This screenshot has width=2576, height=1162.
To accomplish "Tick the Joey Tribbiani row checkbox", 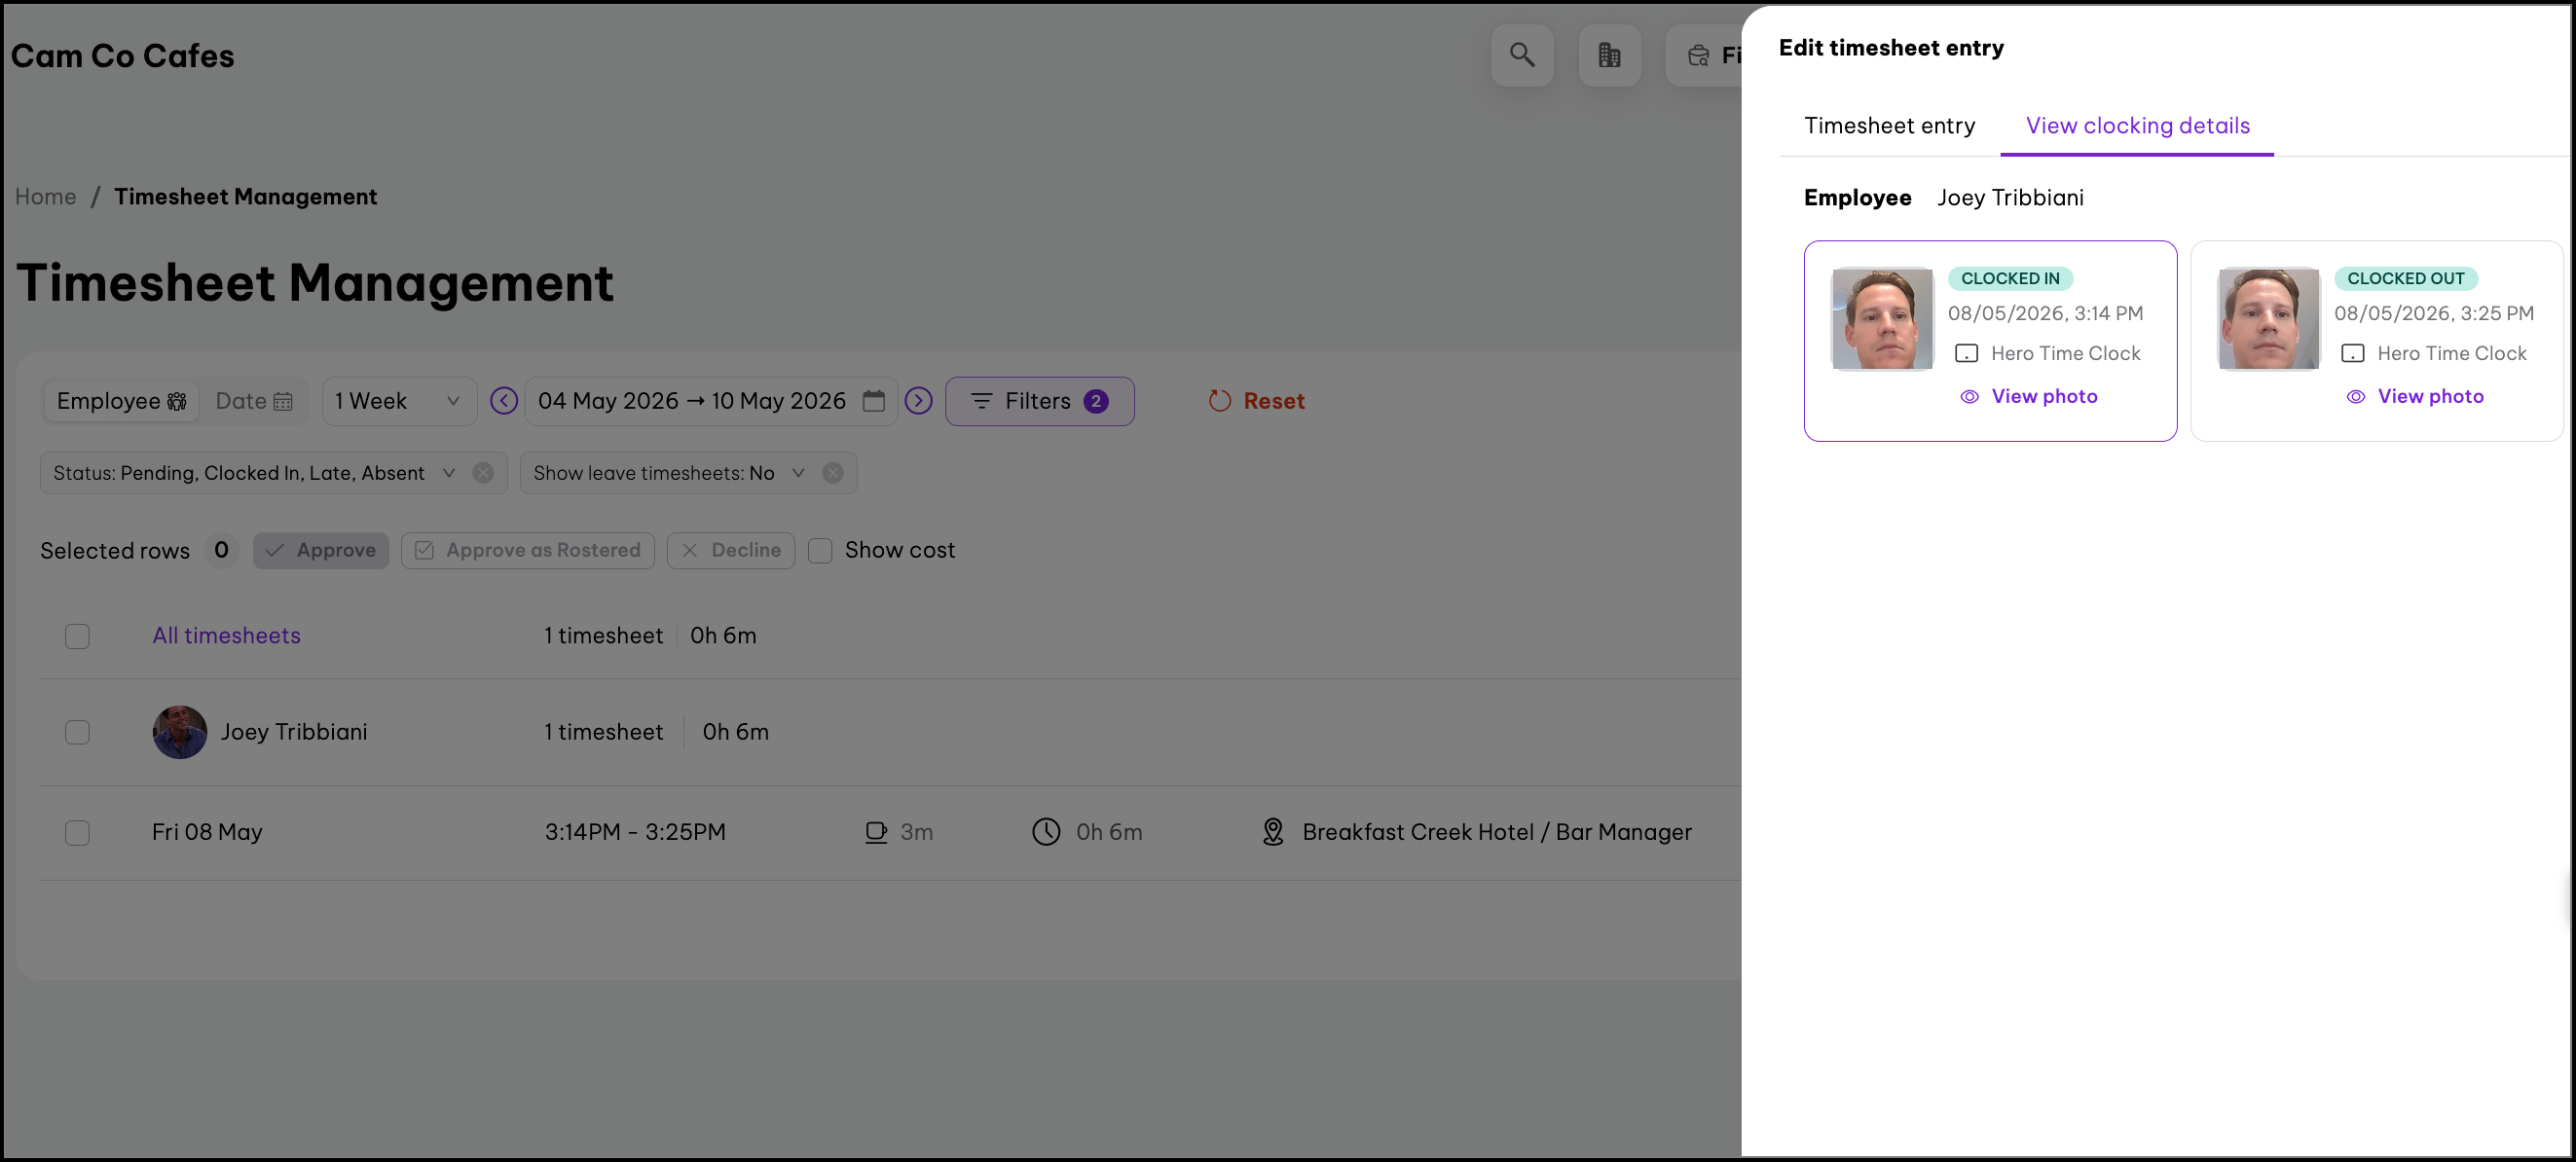I will [77, 732].
